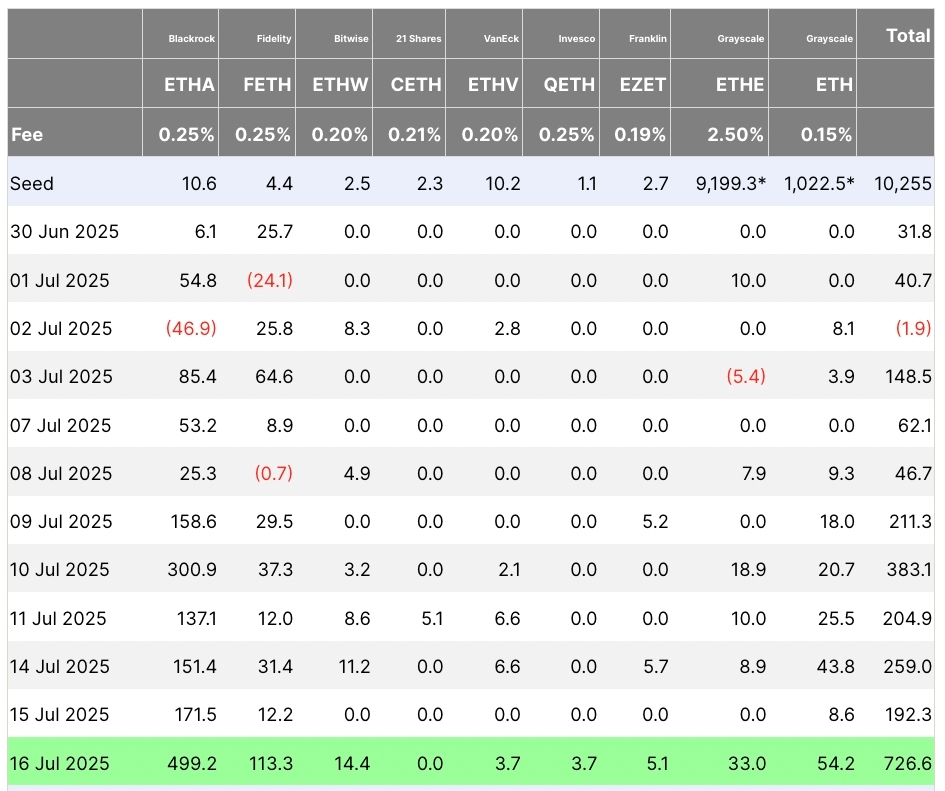Click the Blackrock issuer label
Screen dimensions: 945x791
(190, 39)
